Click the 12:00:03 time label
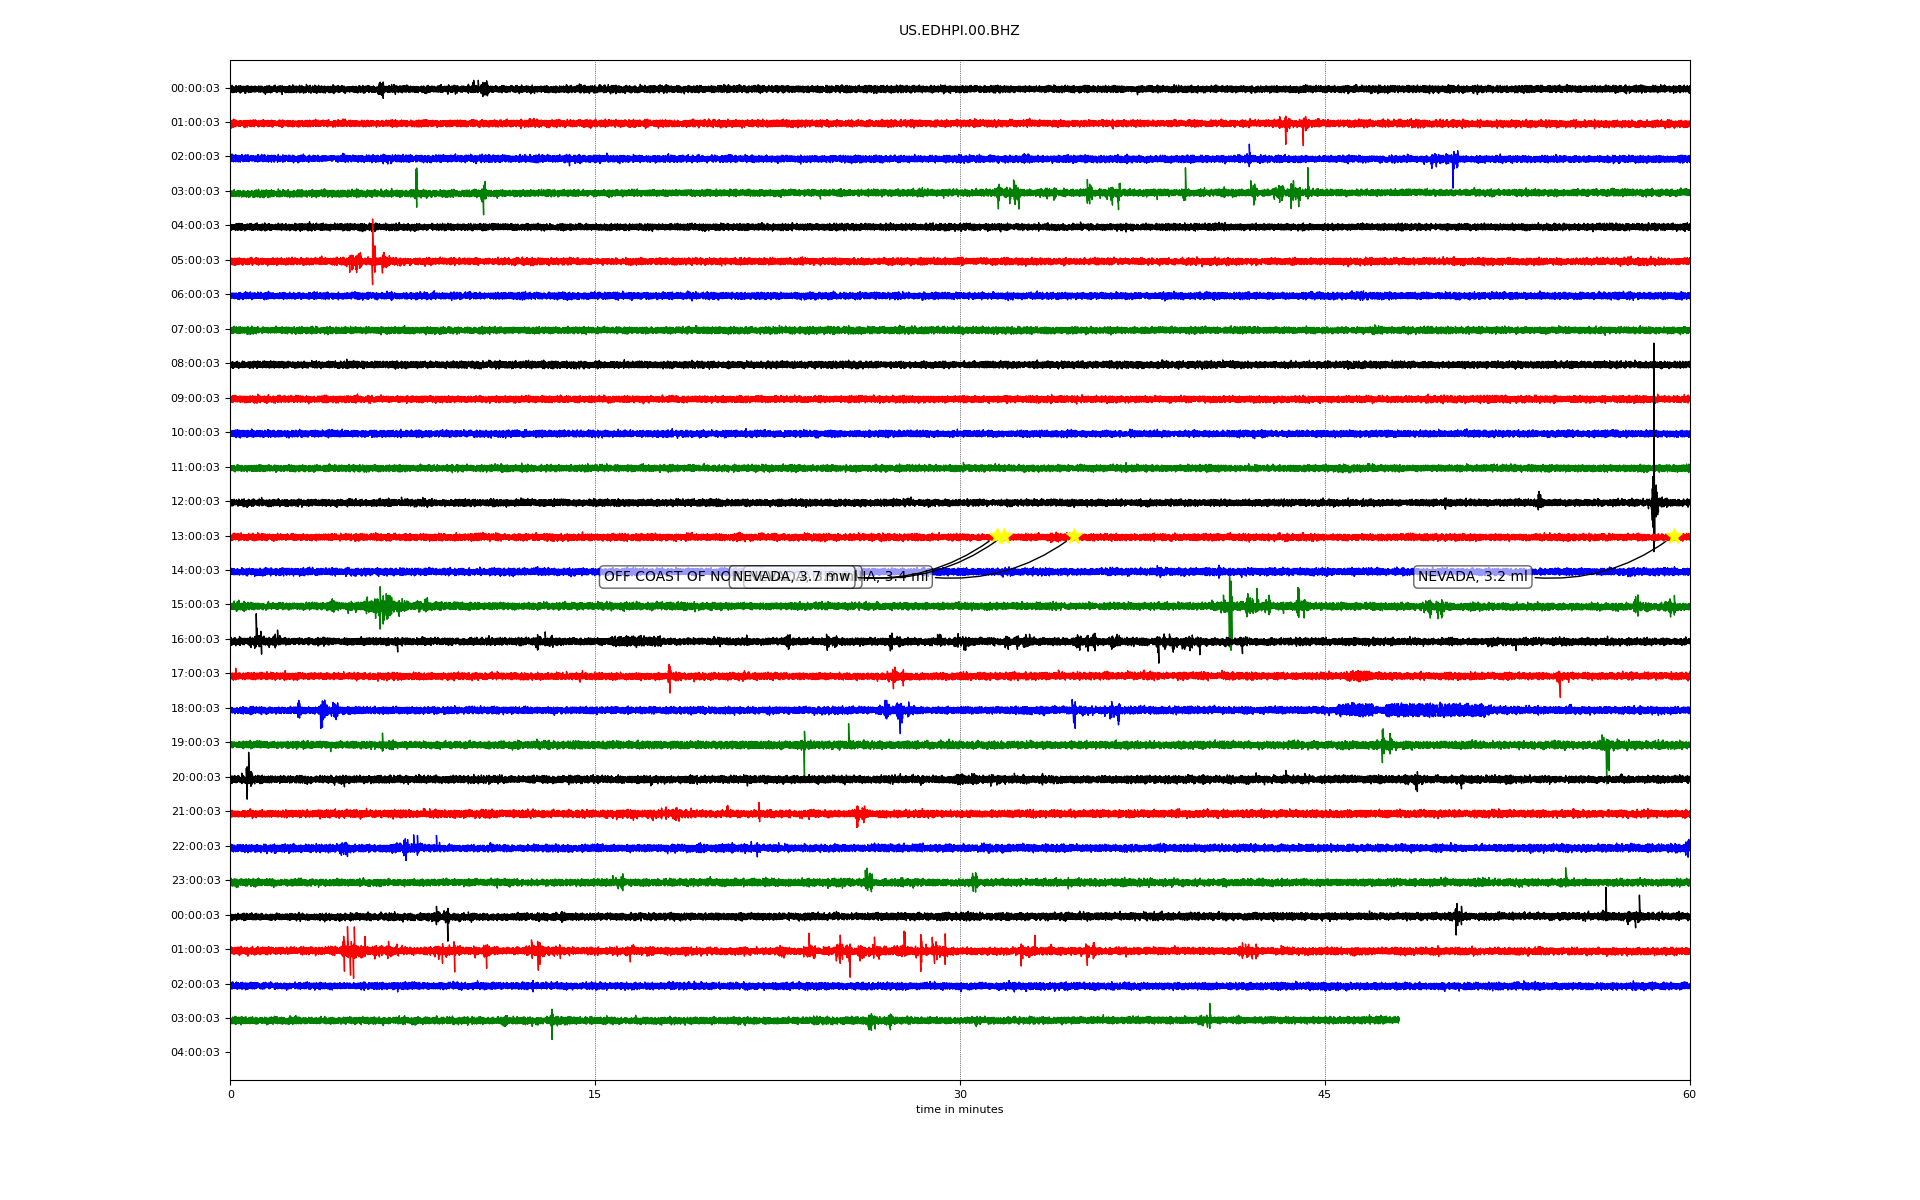The image size is (1920, 1200). 195,502
